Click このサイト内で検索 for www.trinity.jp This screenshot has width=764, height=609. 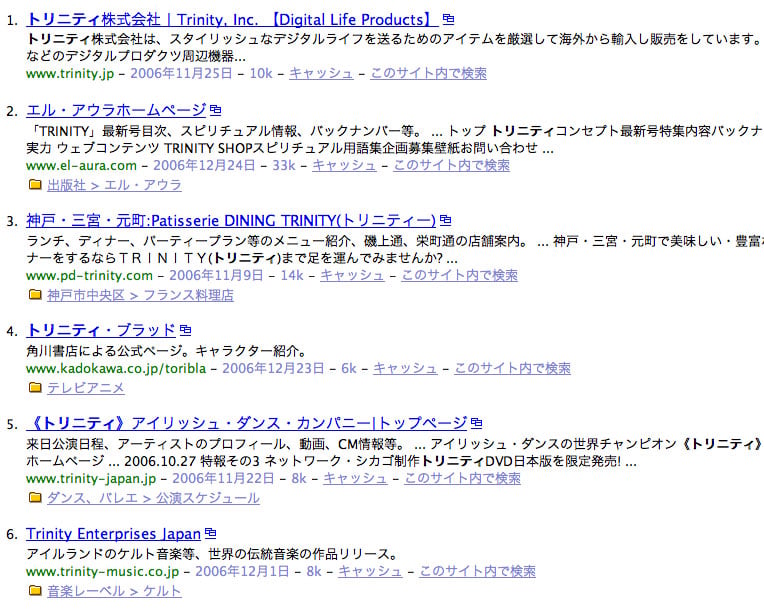coord(428,74)
